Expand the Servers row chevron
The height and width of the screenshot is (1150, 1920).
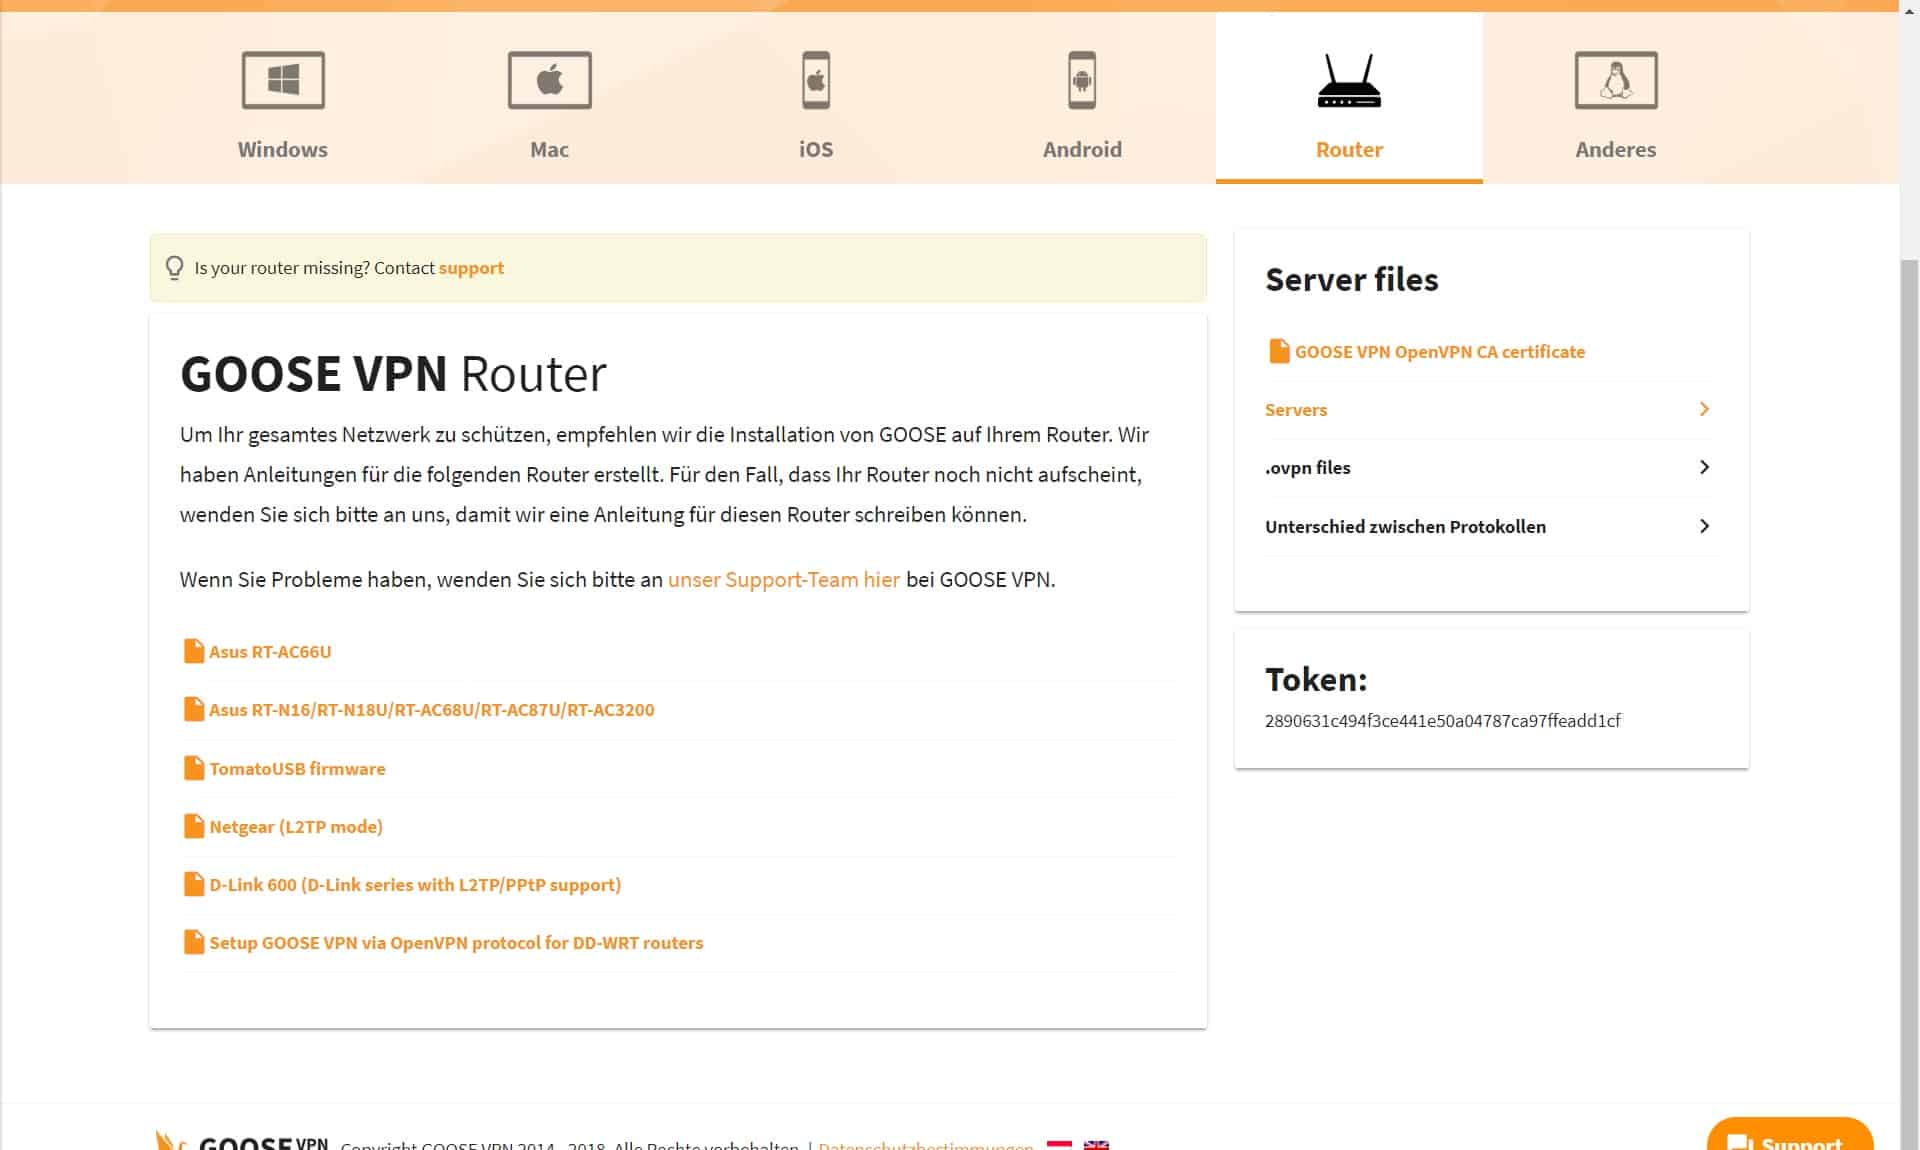1704,409
